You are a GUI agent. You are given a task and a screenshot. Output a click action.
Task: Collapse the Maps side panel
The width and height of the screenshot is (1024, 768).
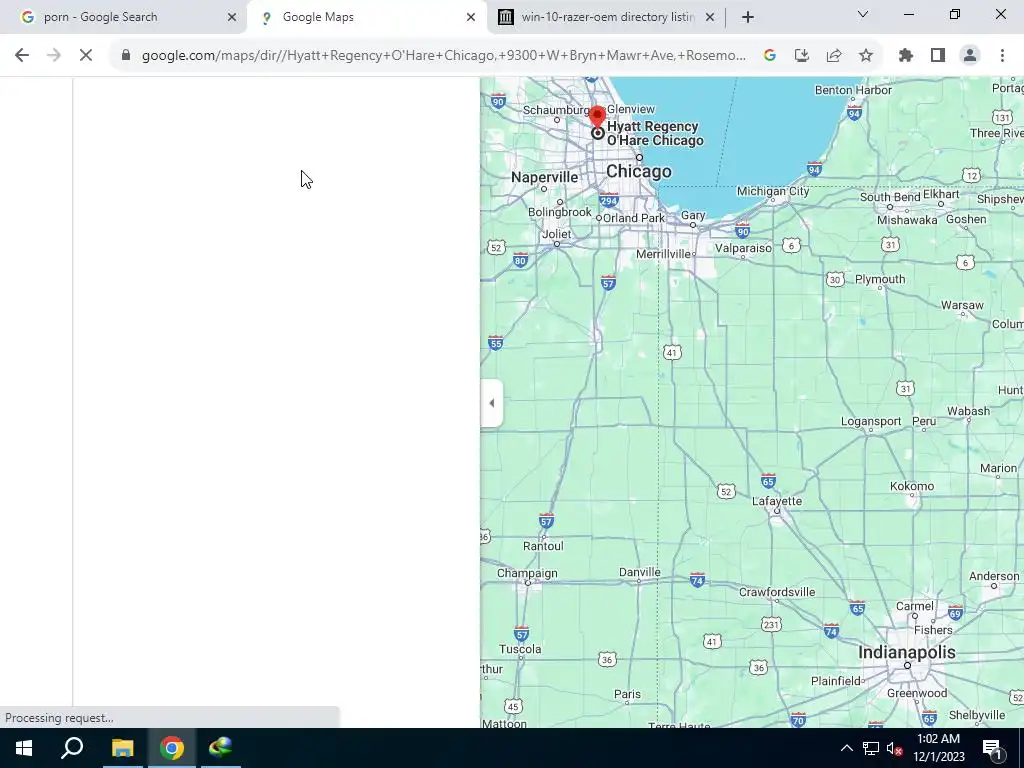(x=492, y=403)
